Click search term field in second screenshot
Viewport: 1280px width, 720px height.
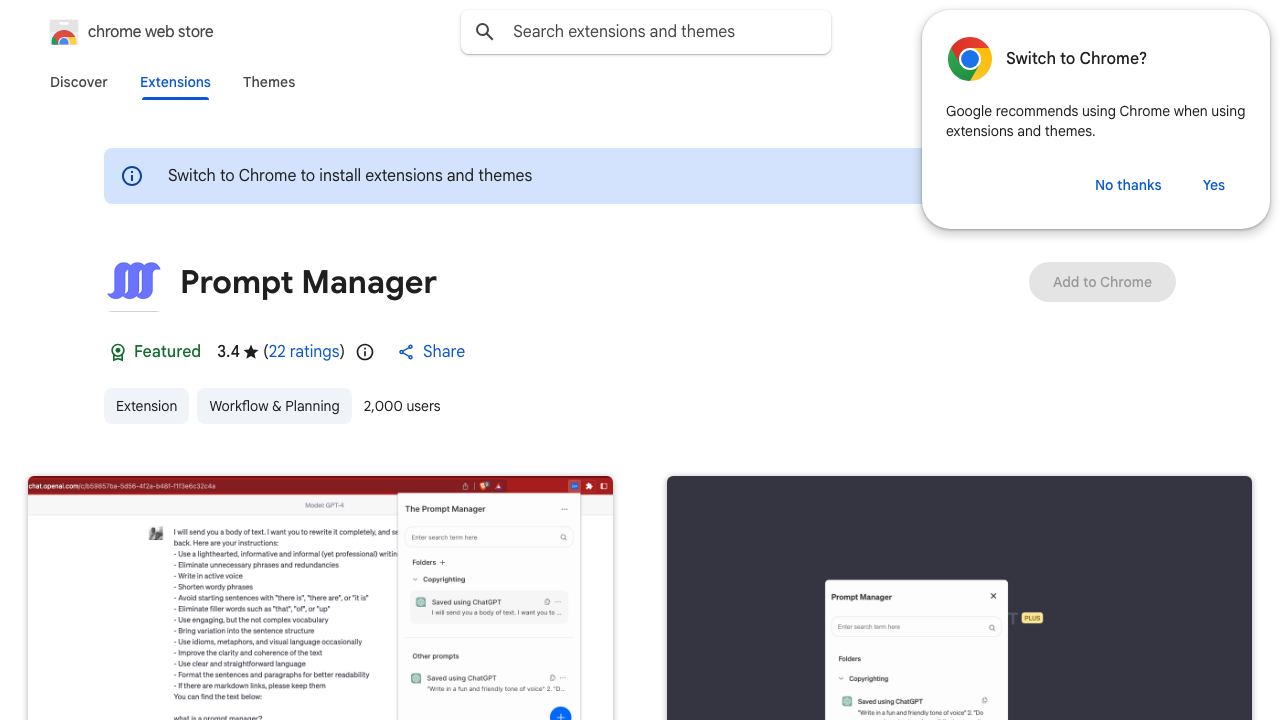point(915,627)
